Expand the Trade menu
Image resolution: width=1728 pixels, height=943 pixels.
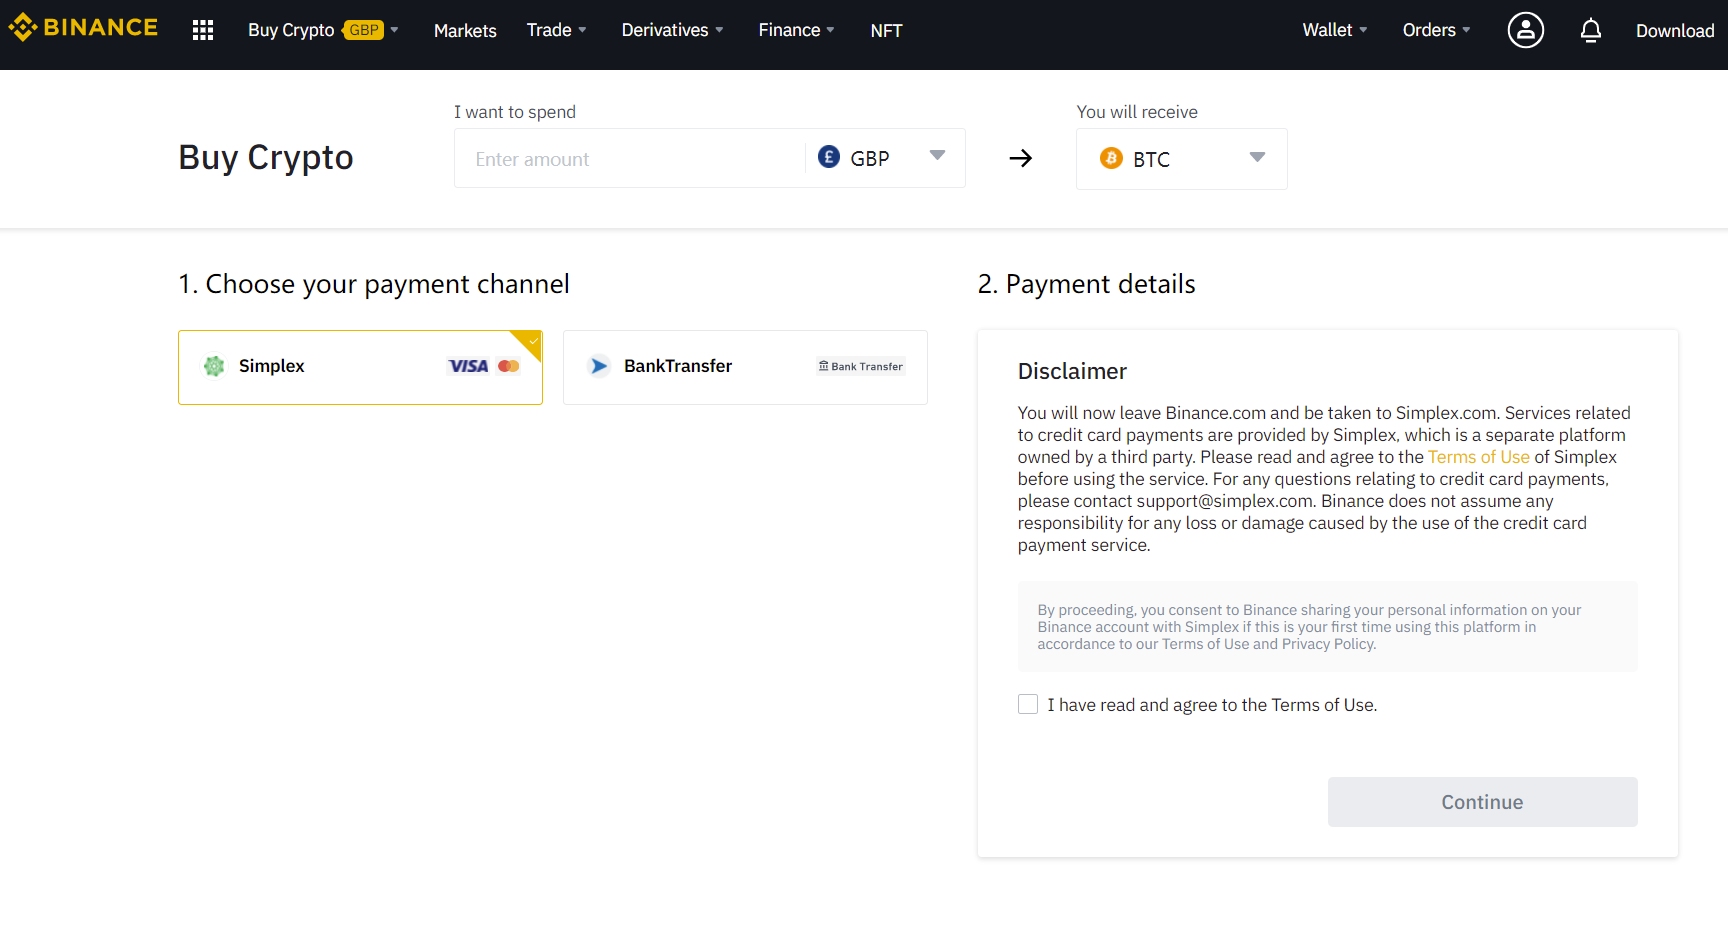[x=556, y=30]
